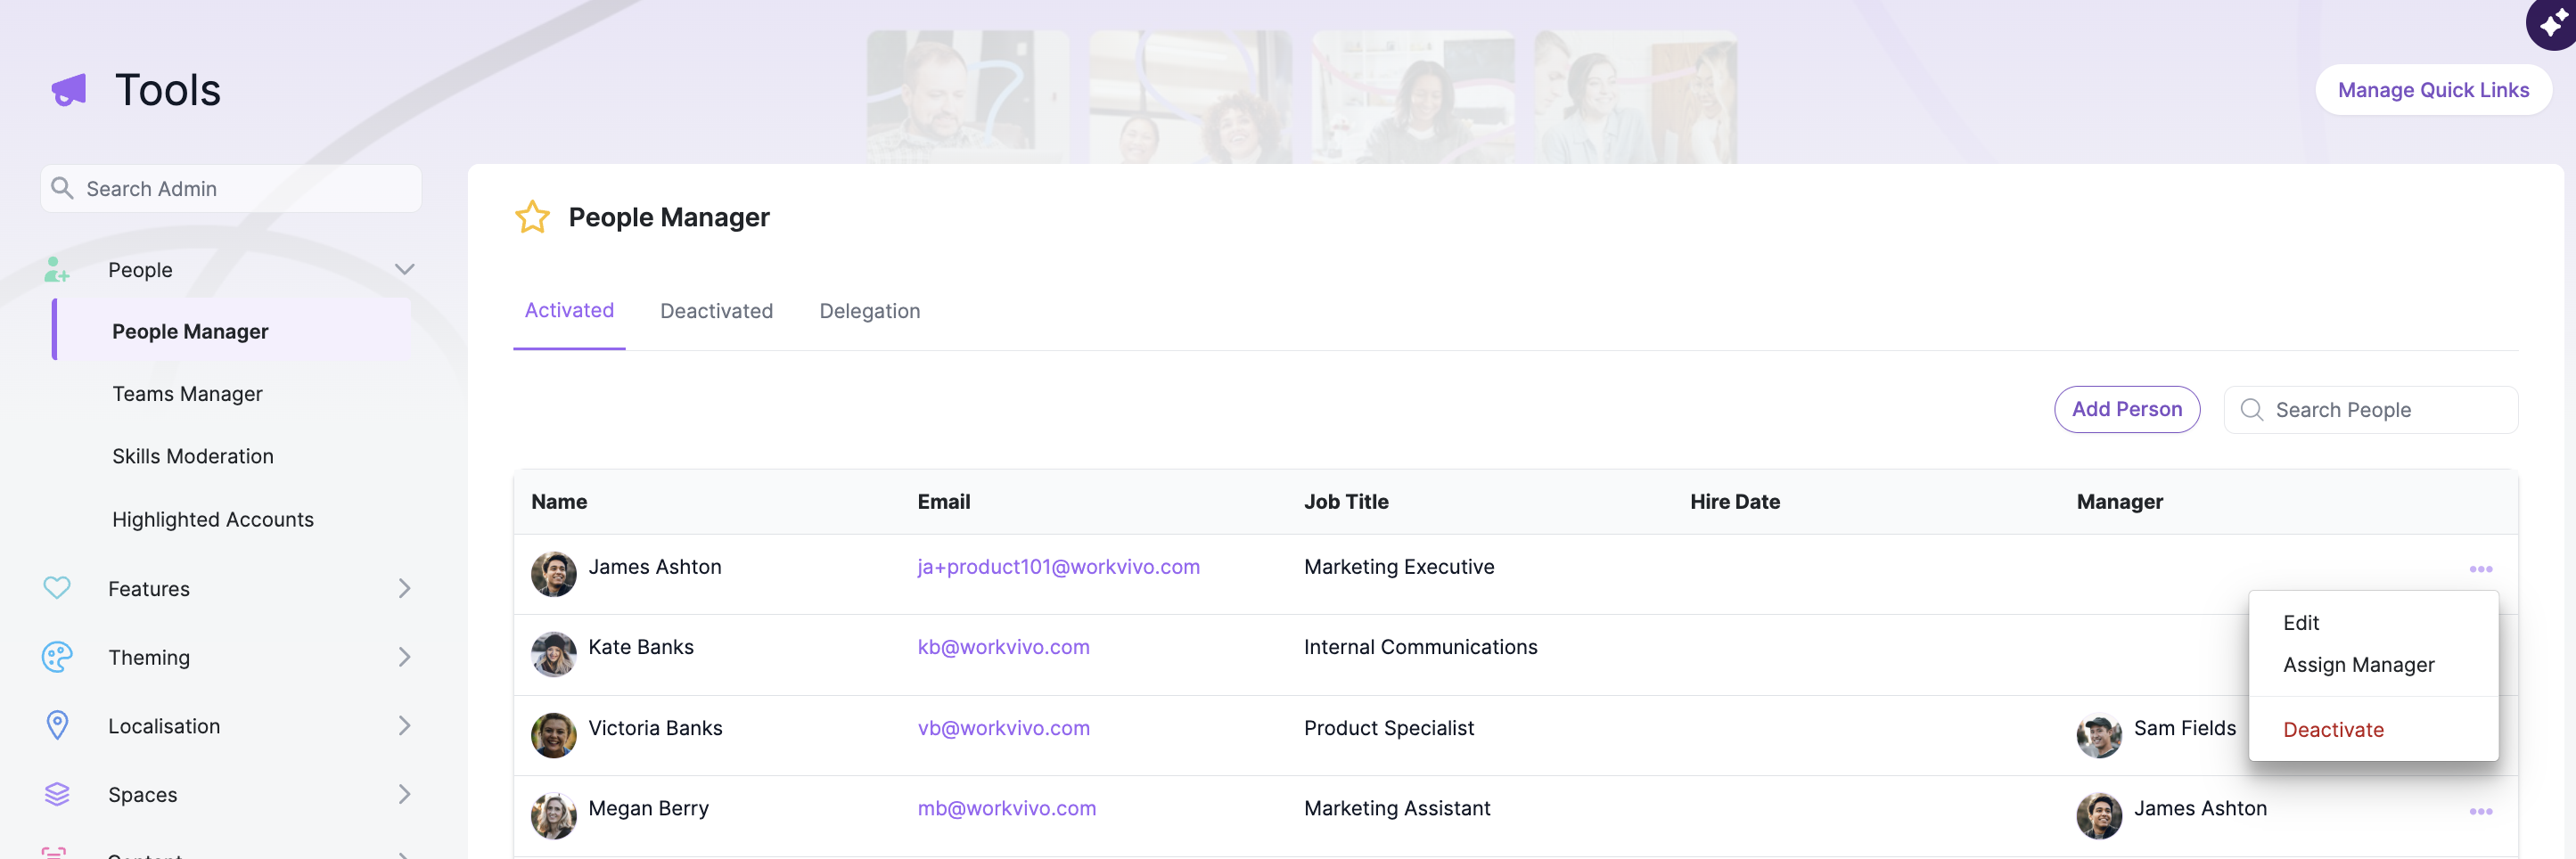
Task: Click the Add Person button
Action: coord(2126,409)
